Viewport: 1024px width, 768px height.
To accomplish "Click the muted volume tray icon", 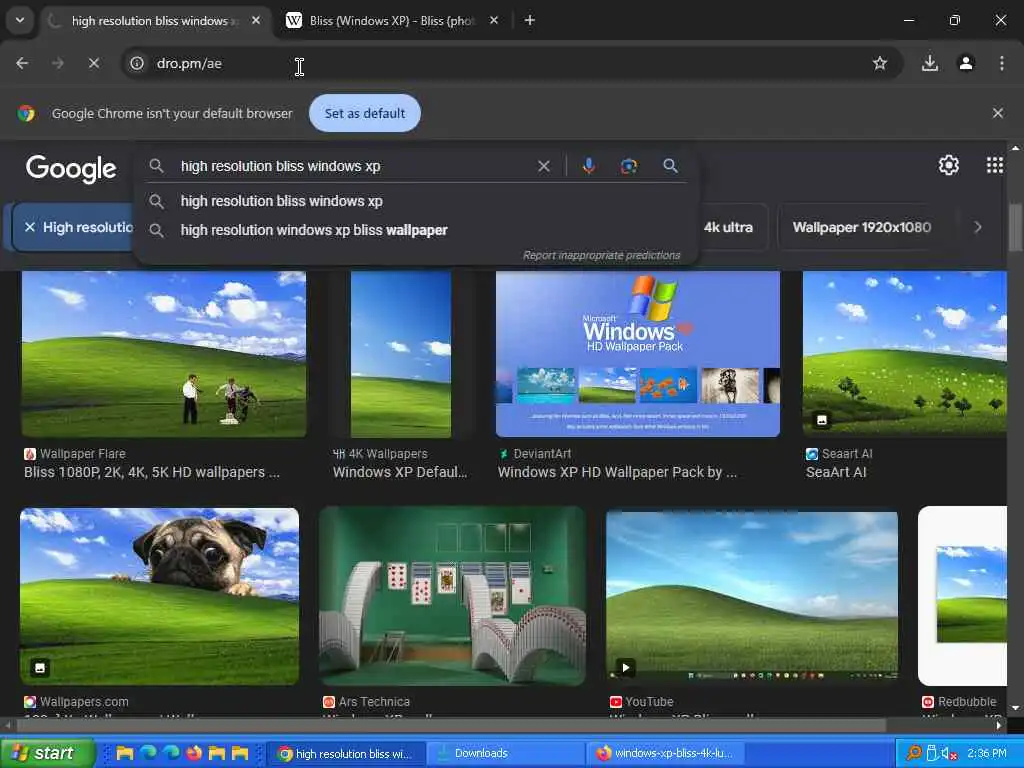I will tap(950, 754).
